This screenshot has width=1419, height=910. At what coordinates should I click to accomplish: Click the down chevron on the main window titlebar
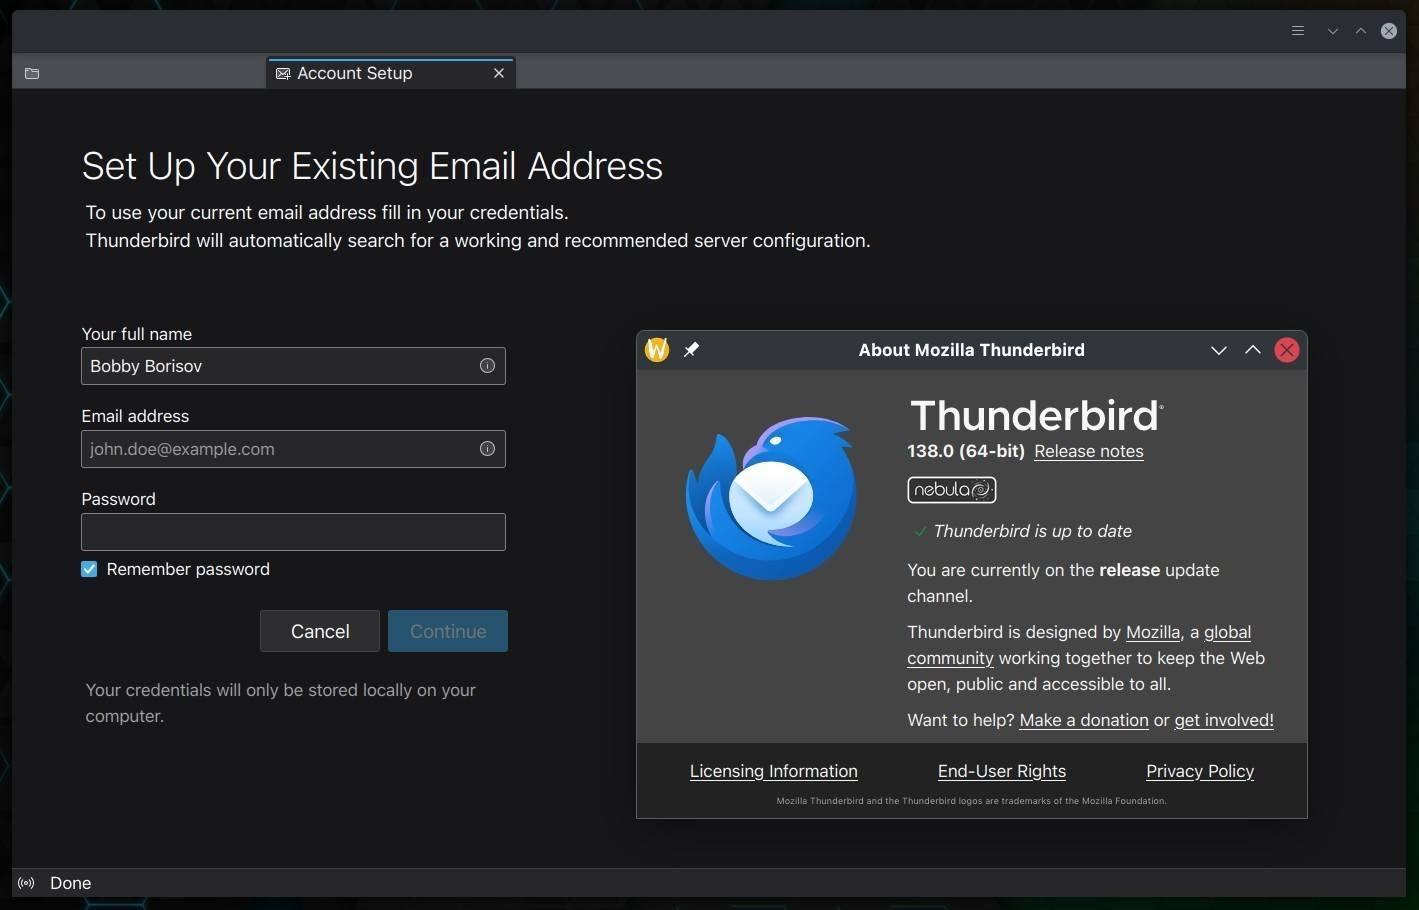1331,30
